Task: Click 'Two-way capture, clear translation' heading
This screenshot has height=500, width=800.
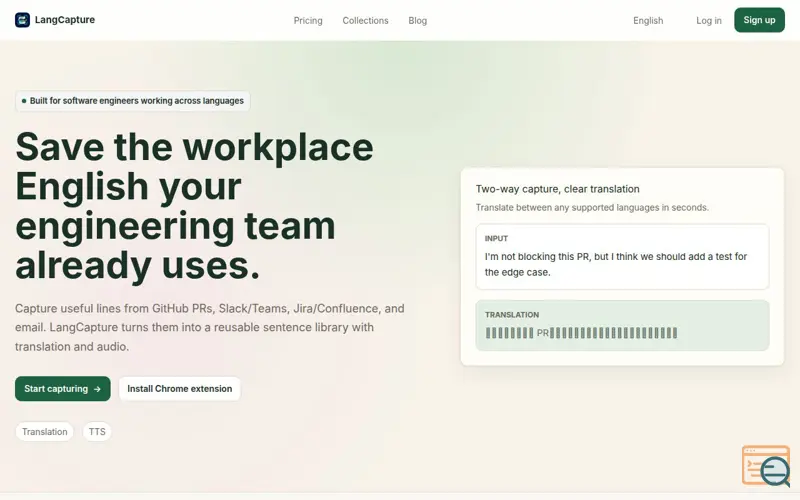Action: click(557, 189)
